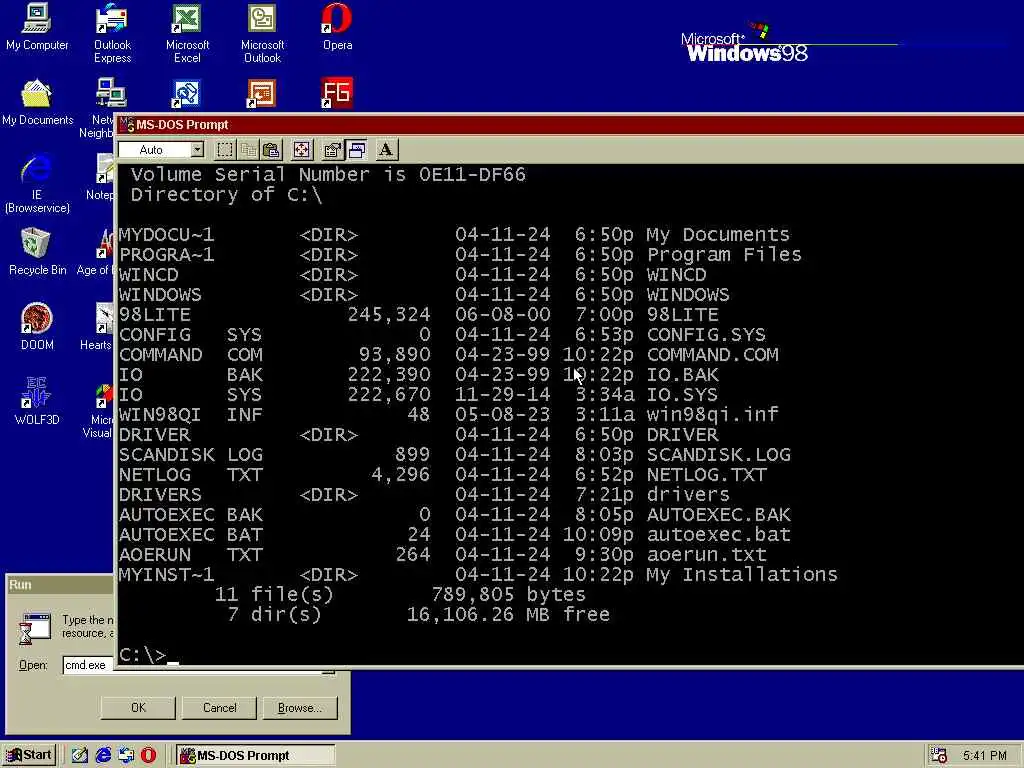This screenshot has height=768, width=1024.
Task: Toggle Full screen in MS-DOS toolbar
Action: 301,150
